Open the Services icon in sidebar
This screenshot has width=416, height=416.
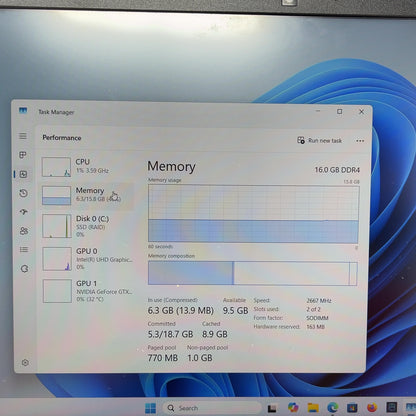[24, 269]
